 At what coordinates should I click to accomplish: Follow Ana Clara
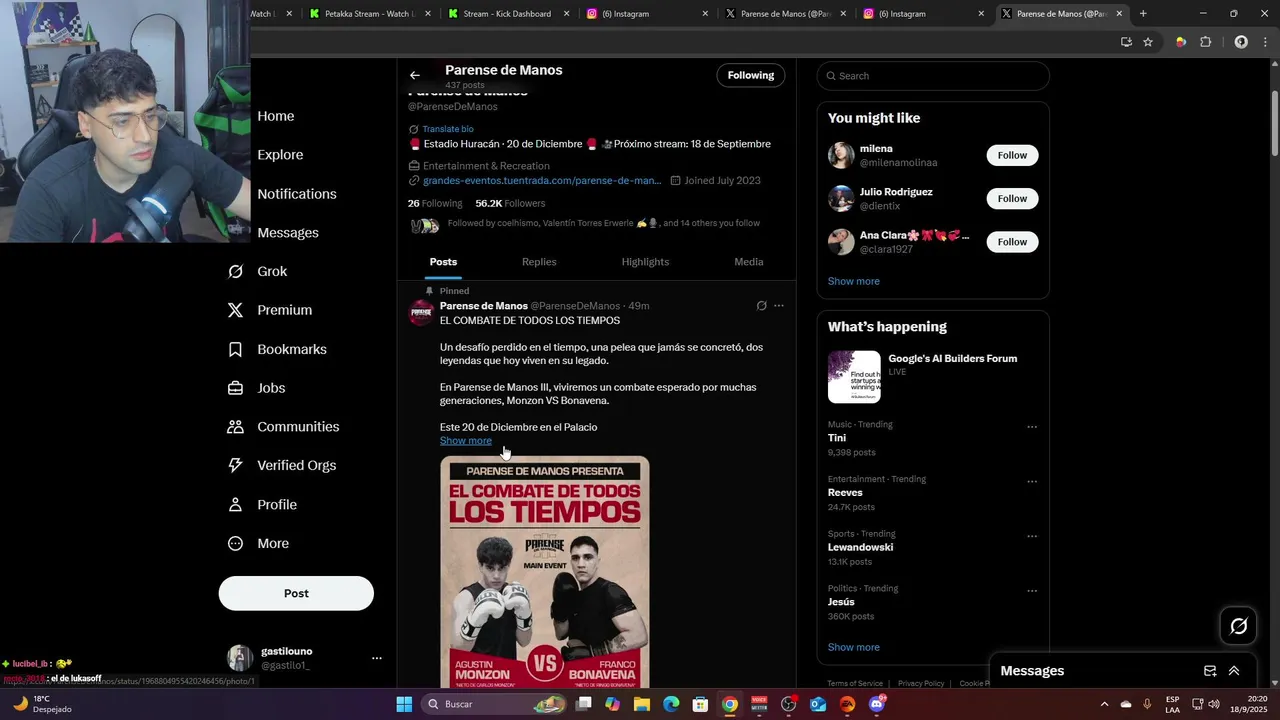click(1012, 242)
